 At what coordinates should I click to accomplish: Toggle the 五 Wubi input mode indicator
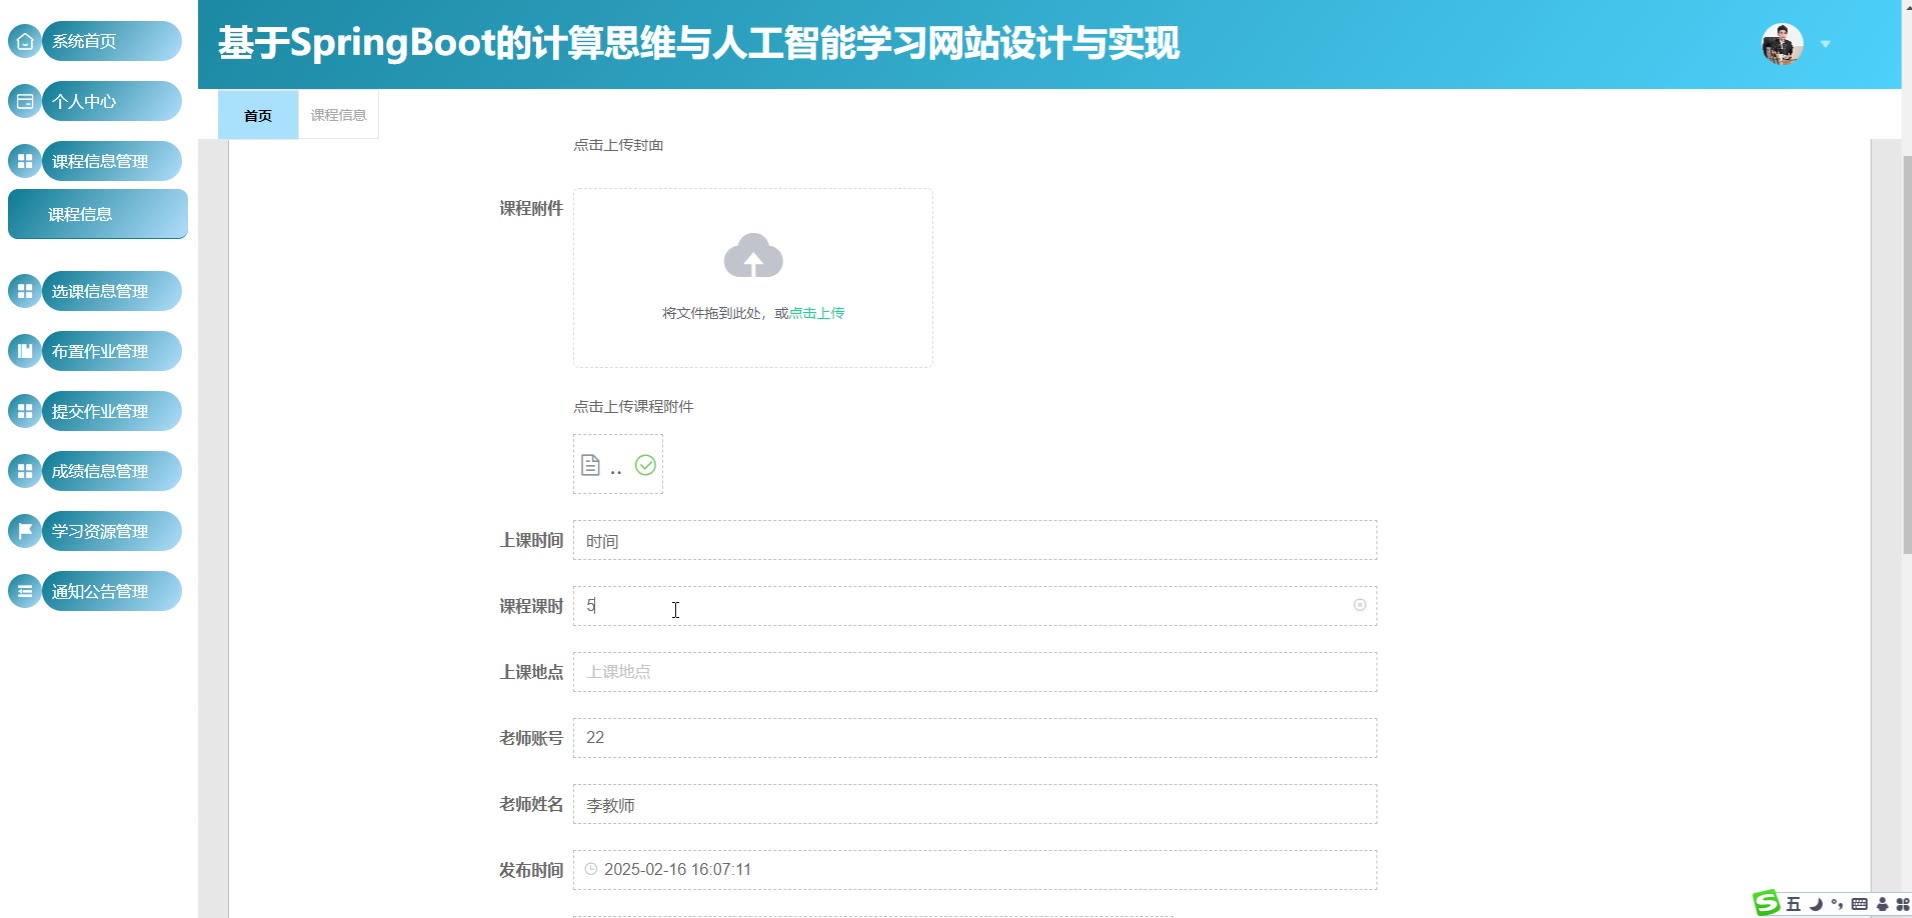(x=1793, y=904)
